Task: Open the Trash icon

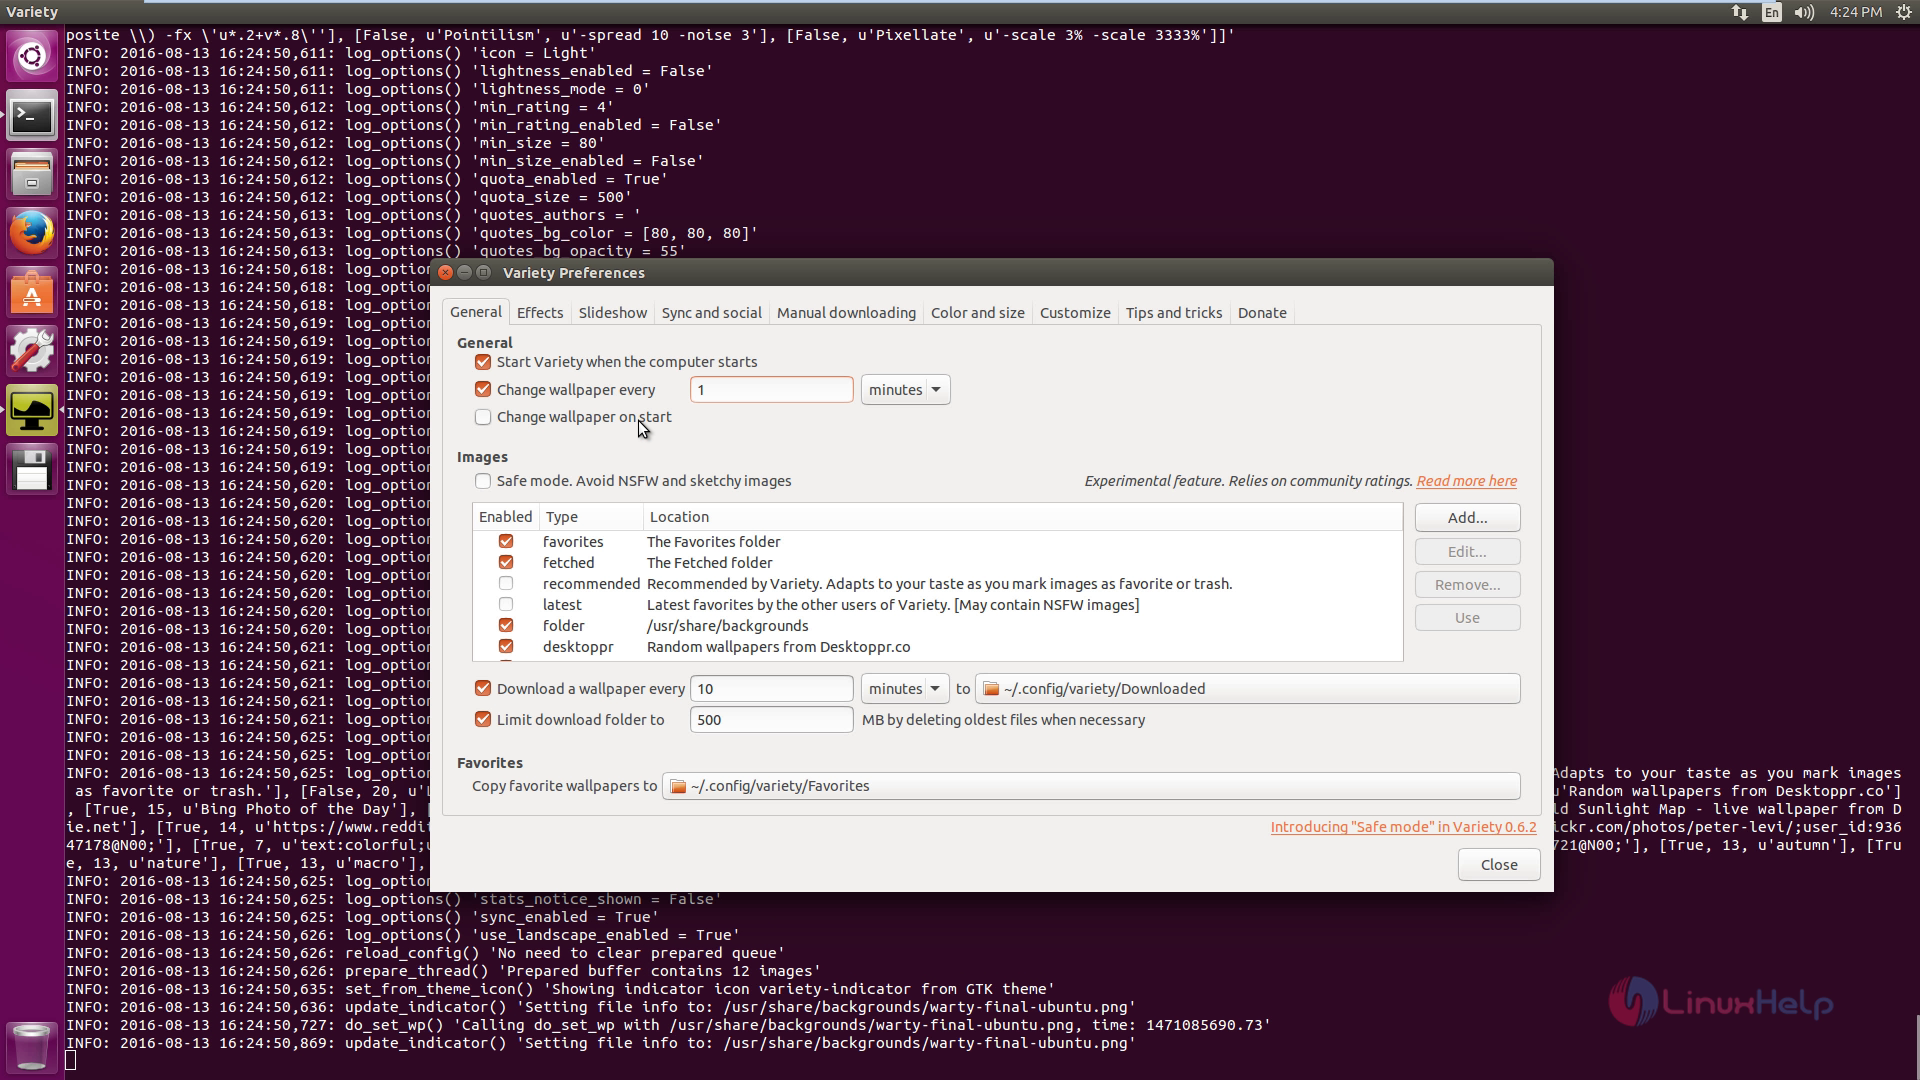Action: click(32, 1047)
